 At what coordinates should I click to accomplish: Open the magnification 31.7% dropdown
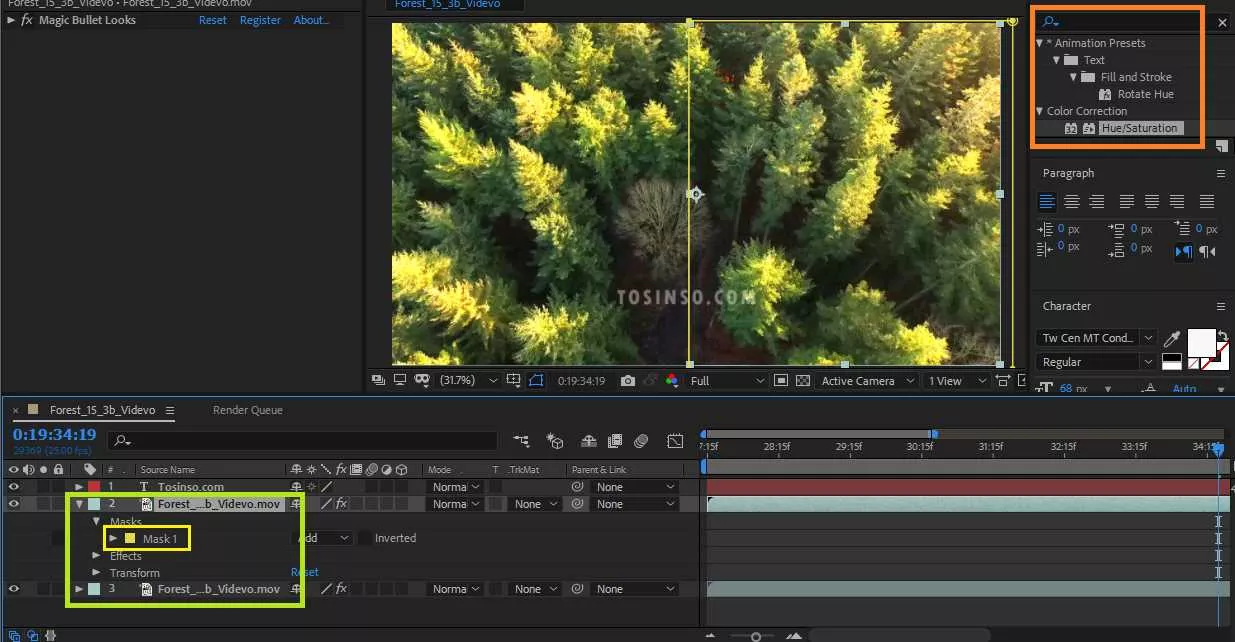pyautogui.click(x=470, y=381)
